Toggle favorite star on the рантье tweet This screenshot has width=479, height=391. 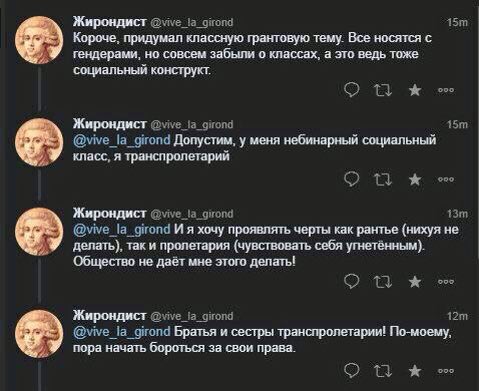(x=415, y=281)
